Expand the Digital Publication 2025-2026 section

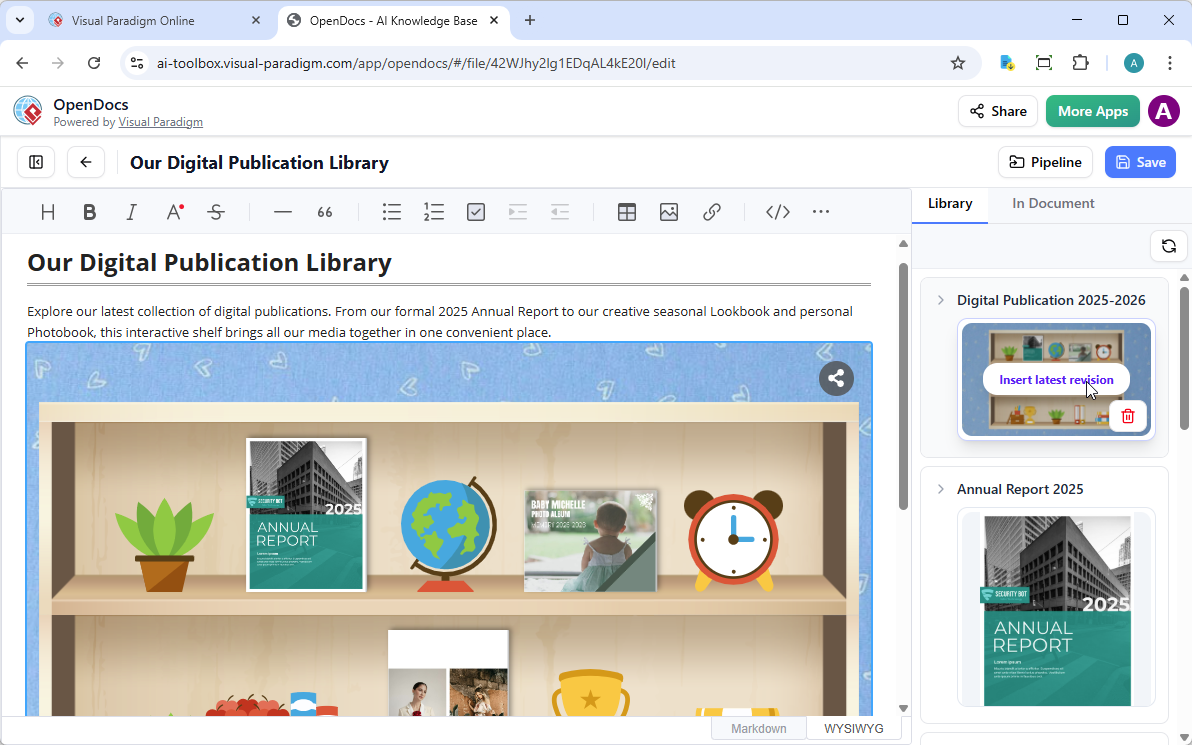[x=939, y=299]
